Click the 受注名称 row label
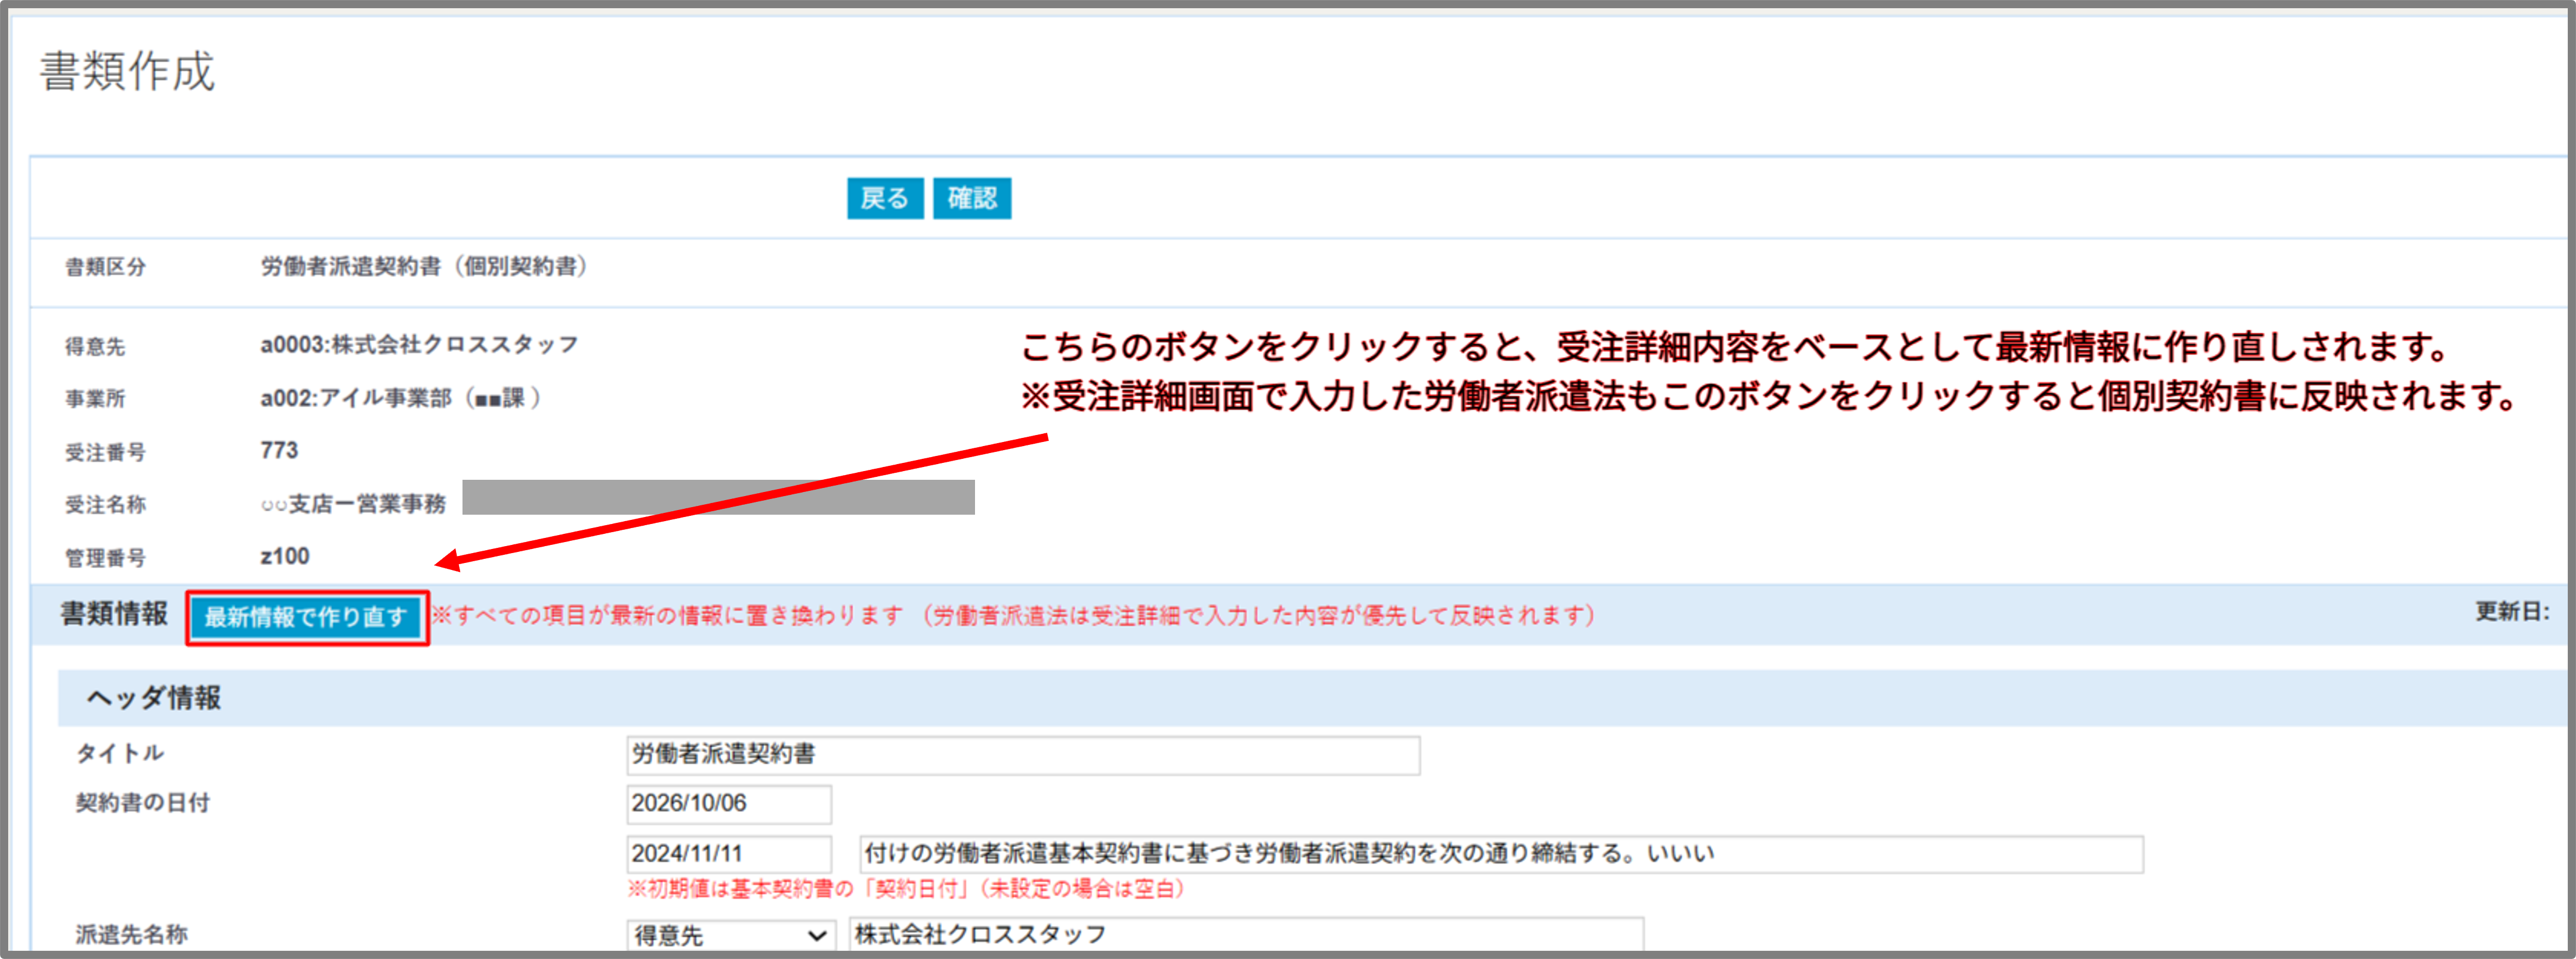Screen dimensions: 2576x959 (105, 505)
